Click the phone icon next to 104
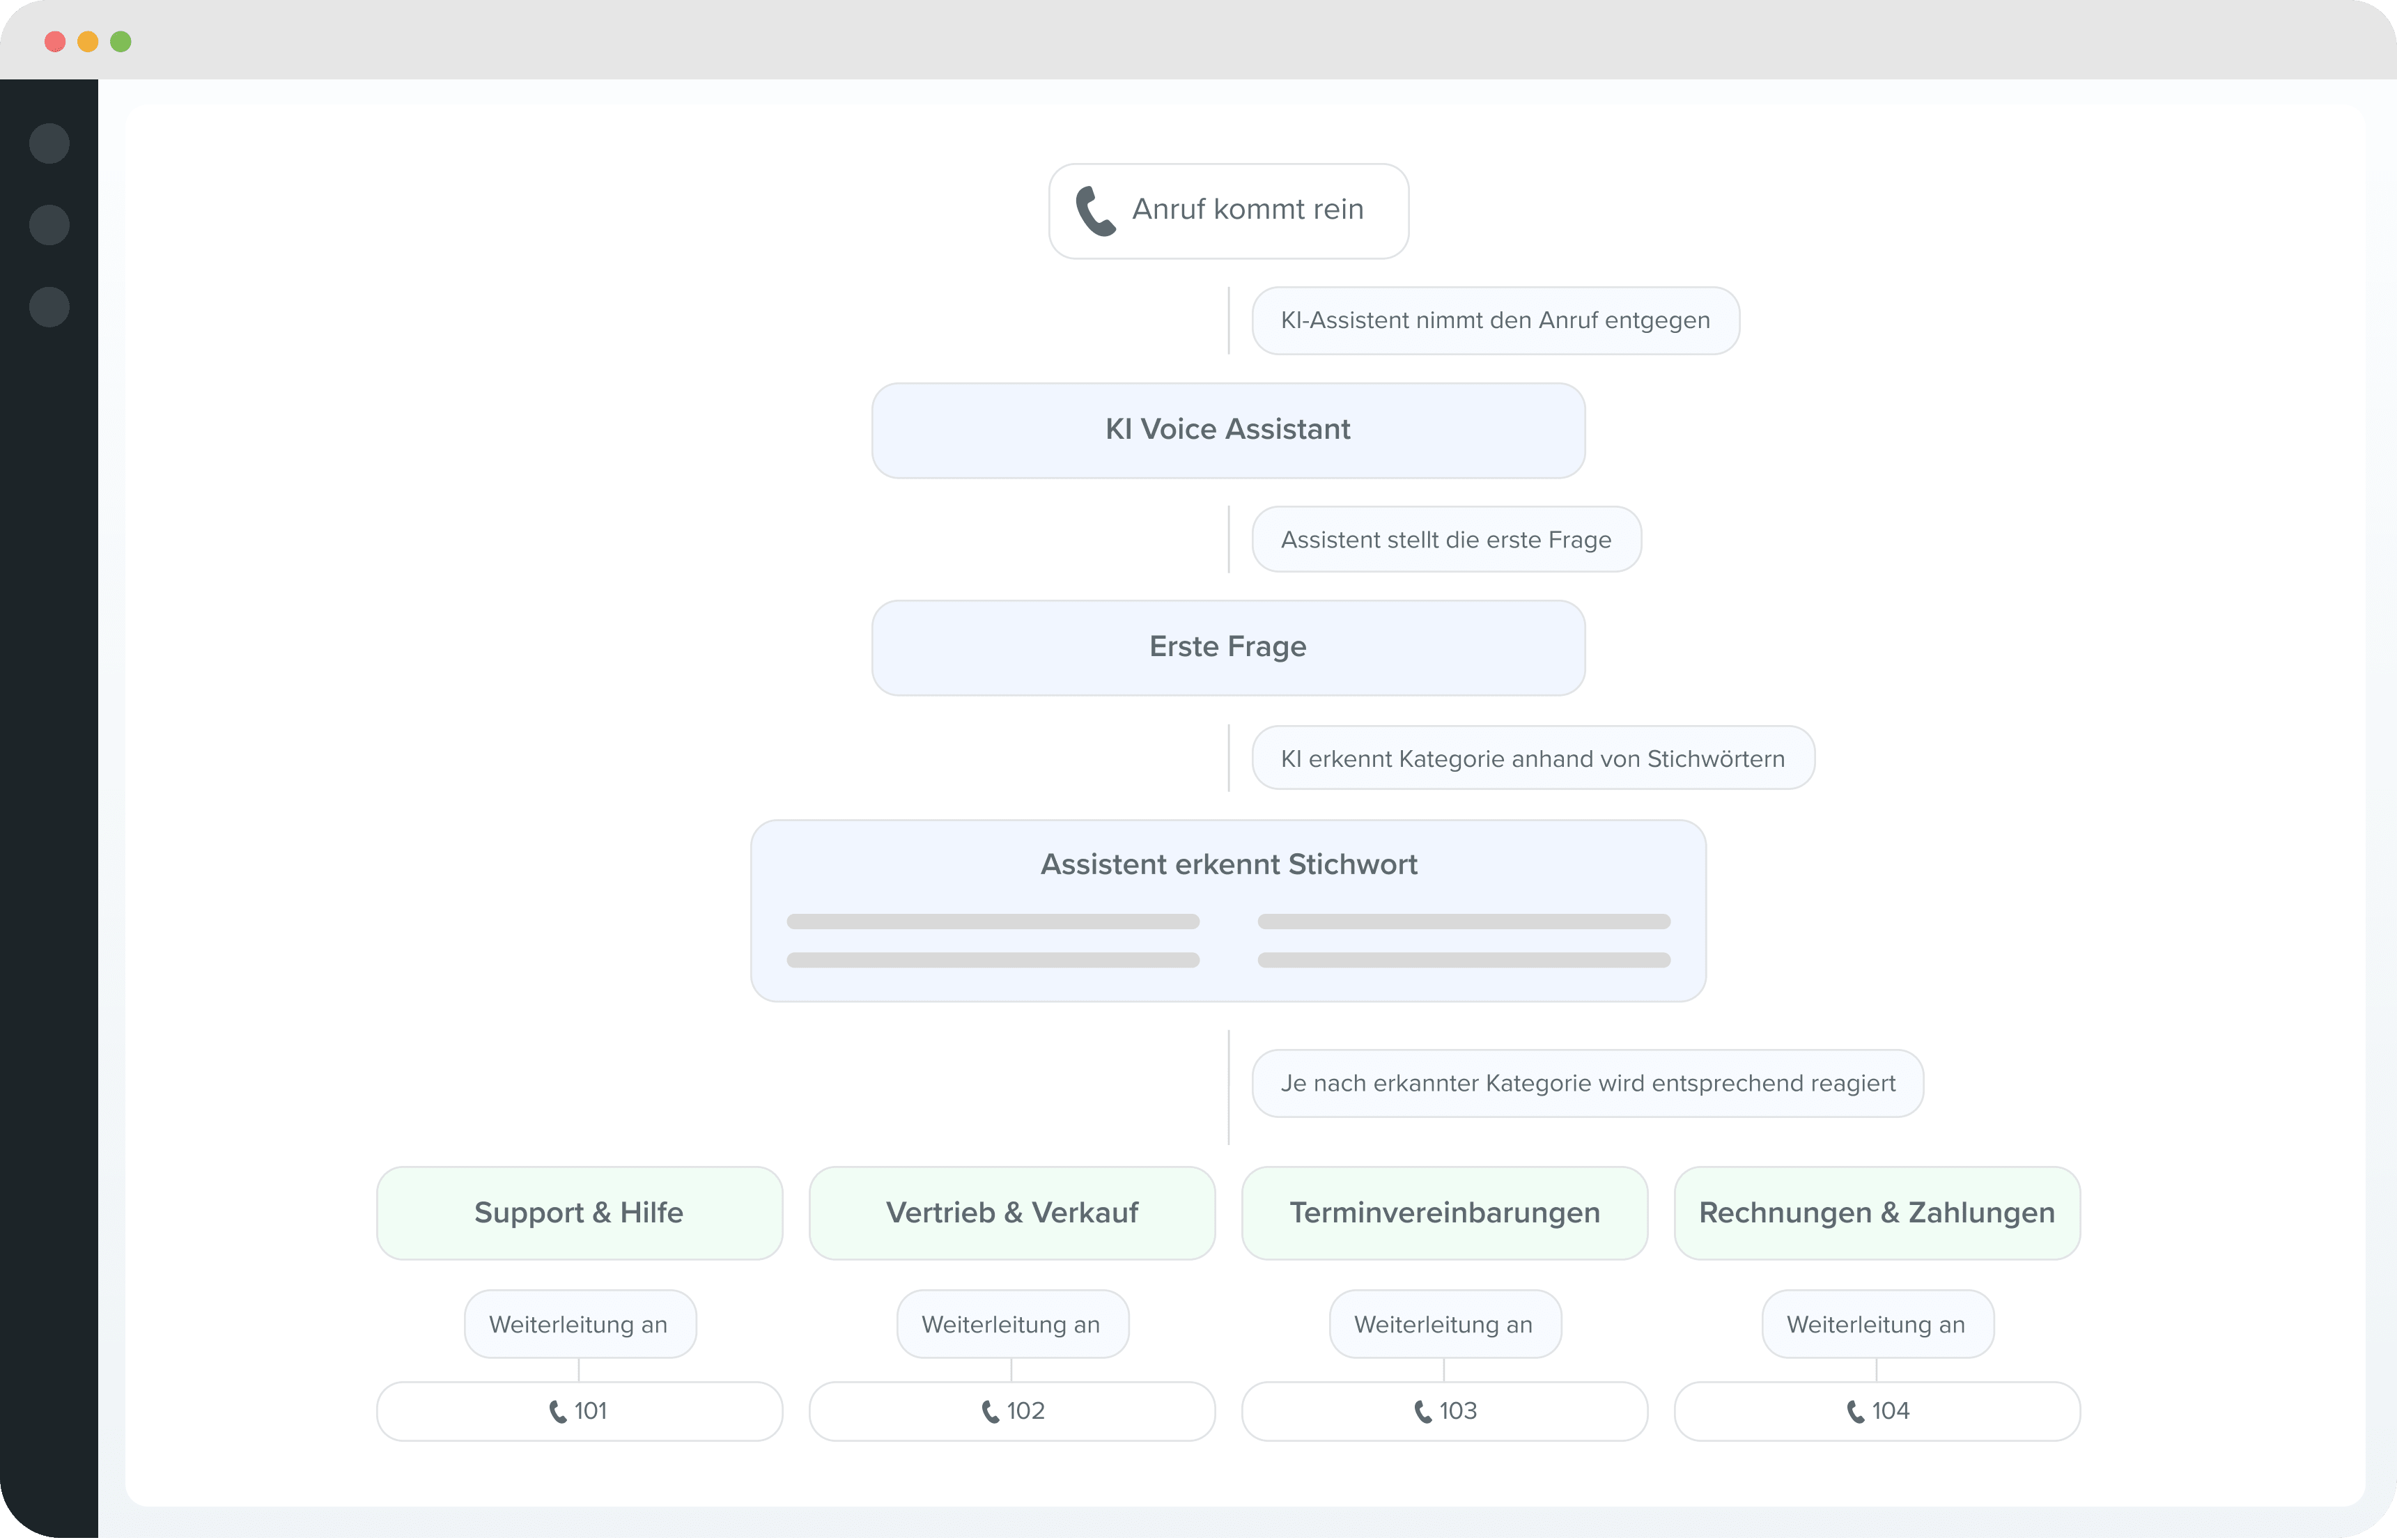 pyautogui.click(x=1855, y=1411)
